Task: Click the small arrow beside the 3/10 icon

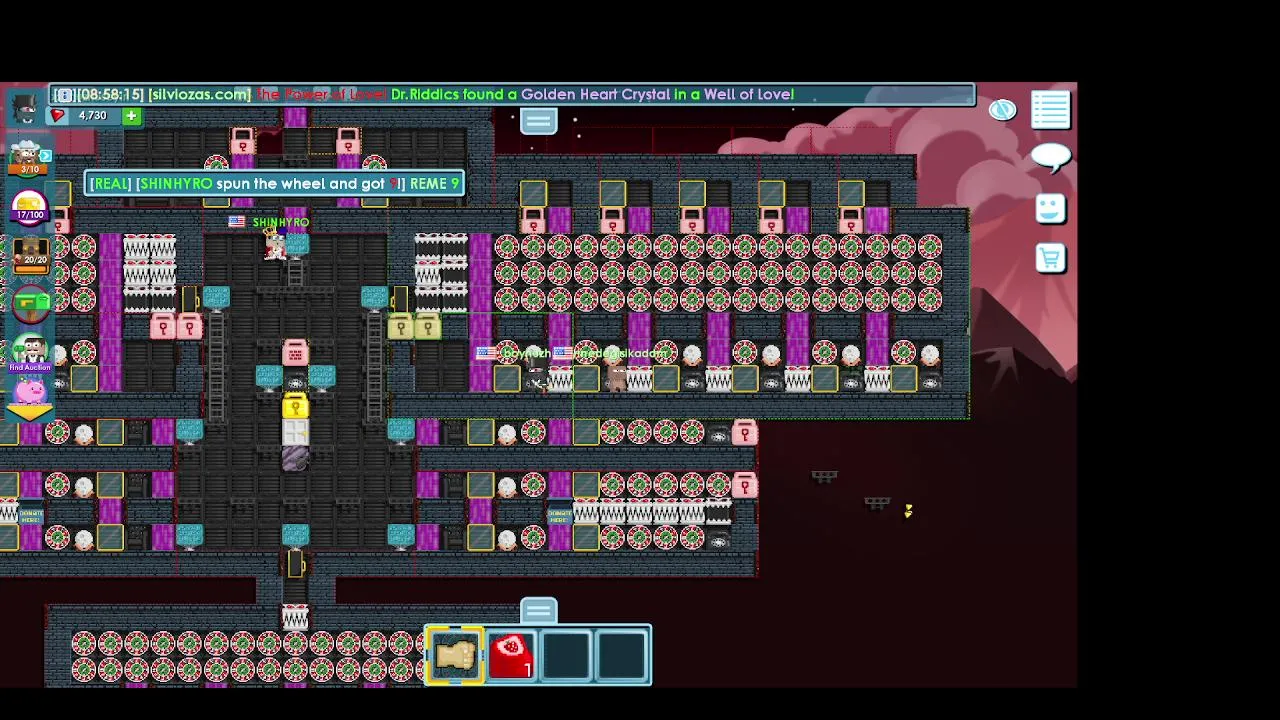Action: tap(46, 156)
